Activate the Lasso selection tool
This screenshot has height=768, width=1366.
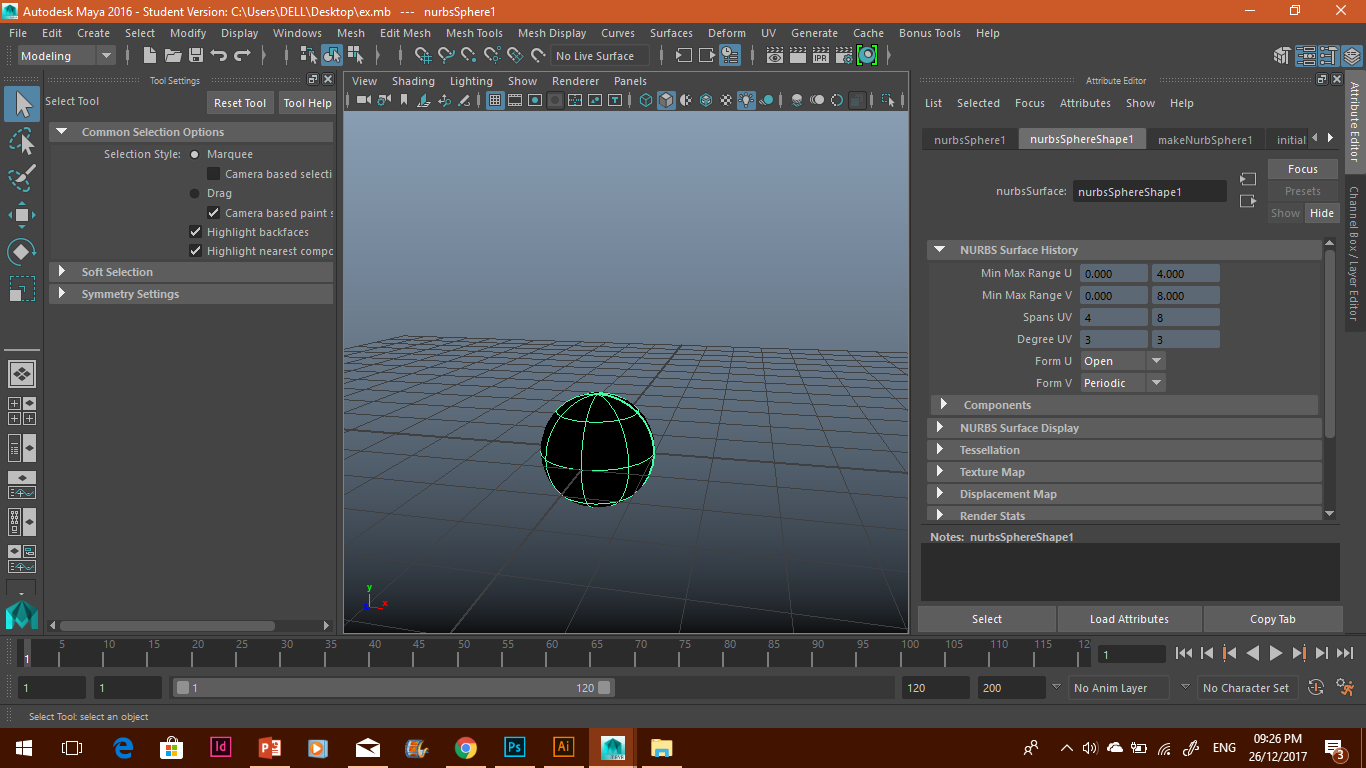click(x=22, y=141)
